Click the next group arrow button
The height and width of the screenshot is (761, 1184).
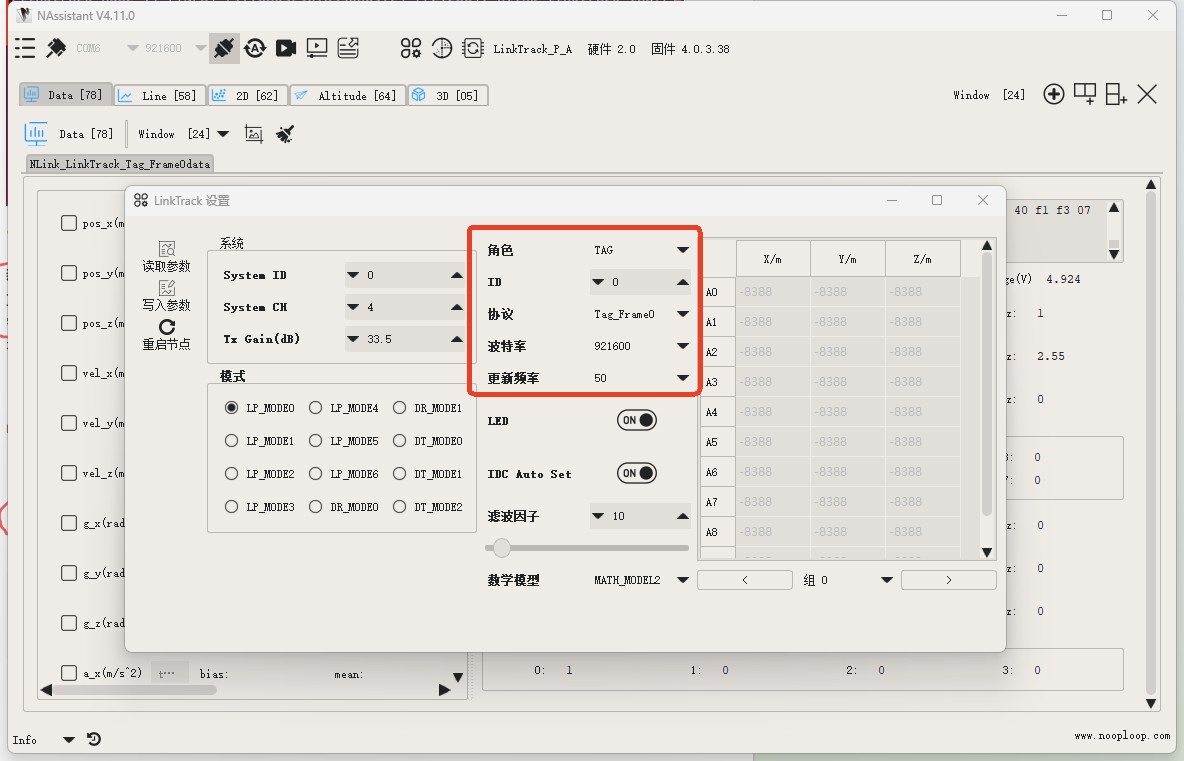(948, 580)
